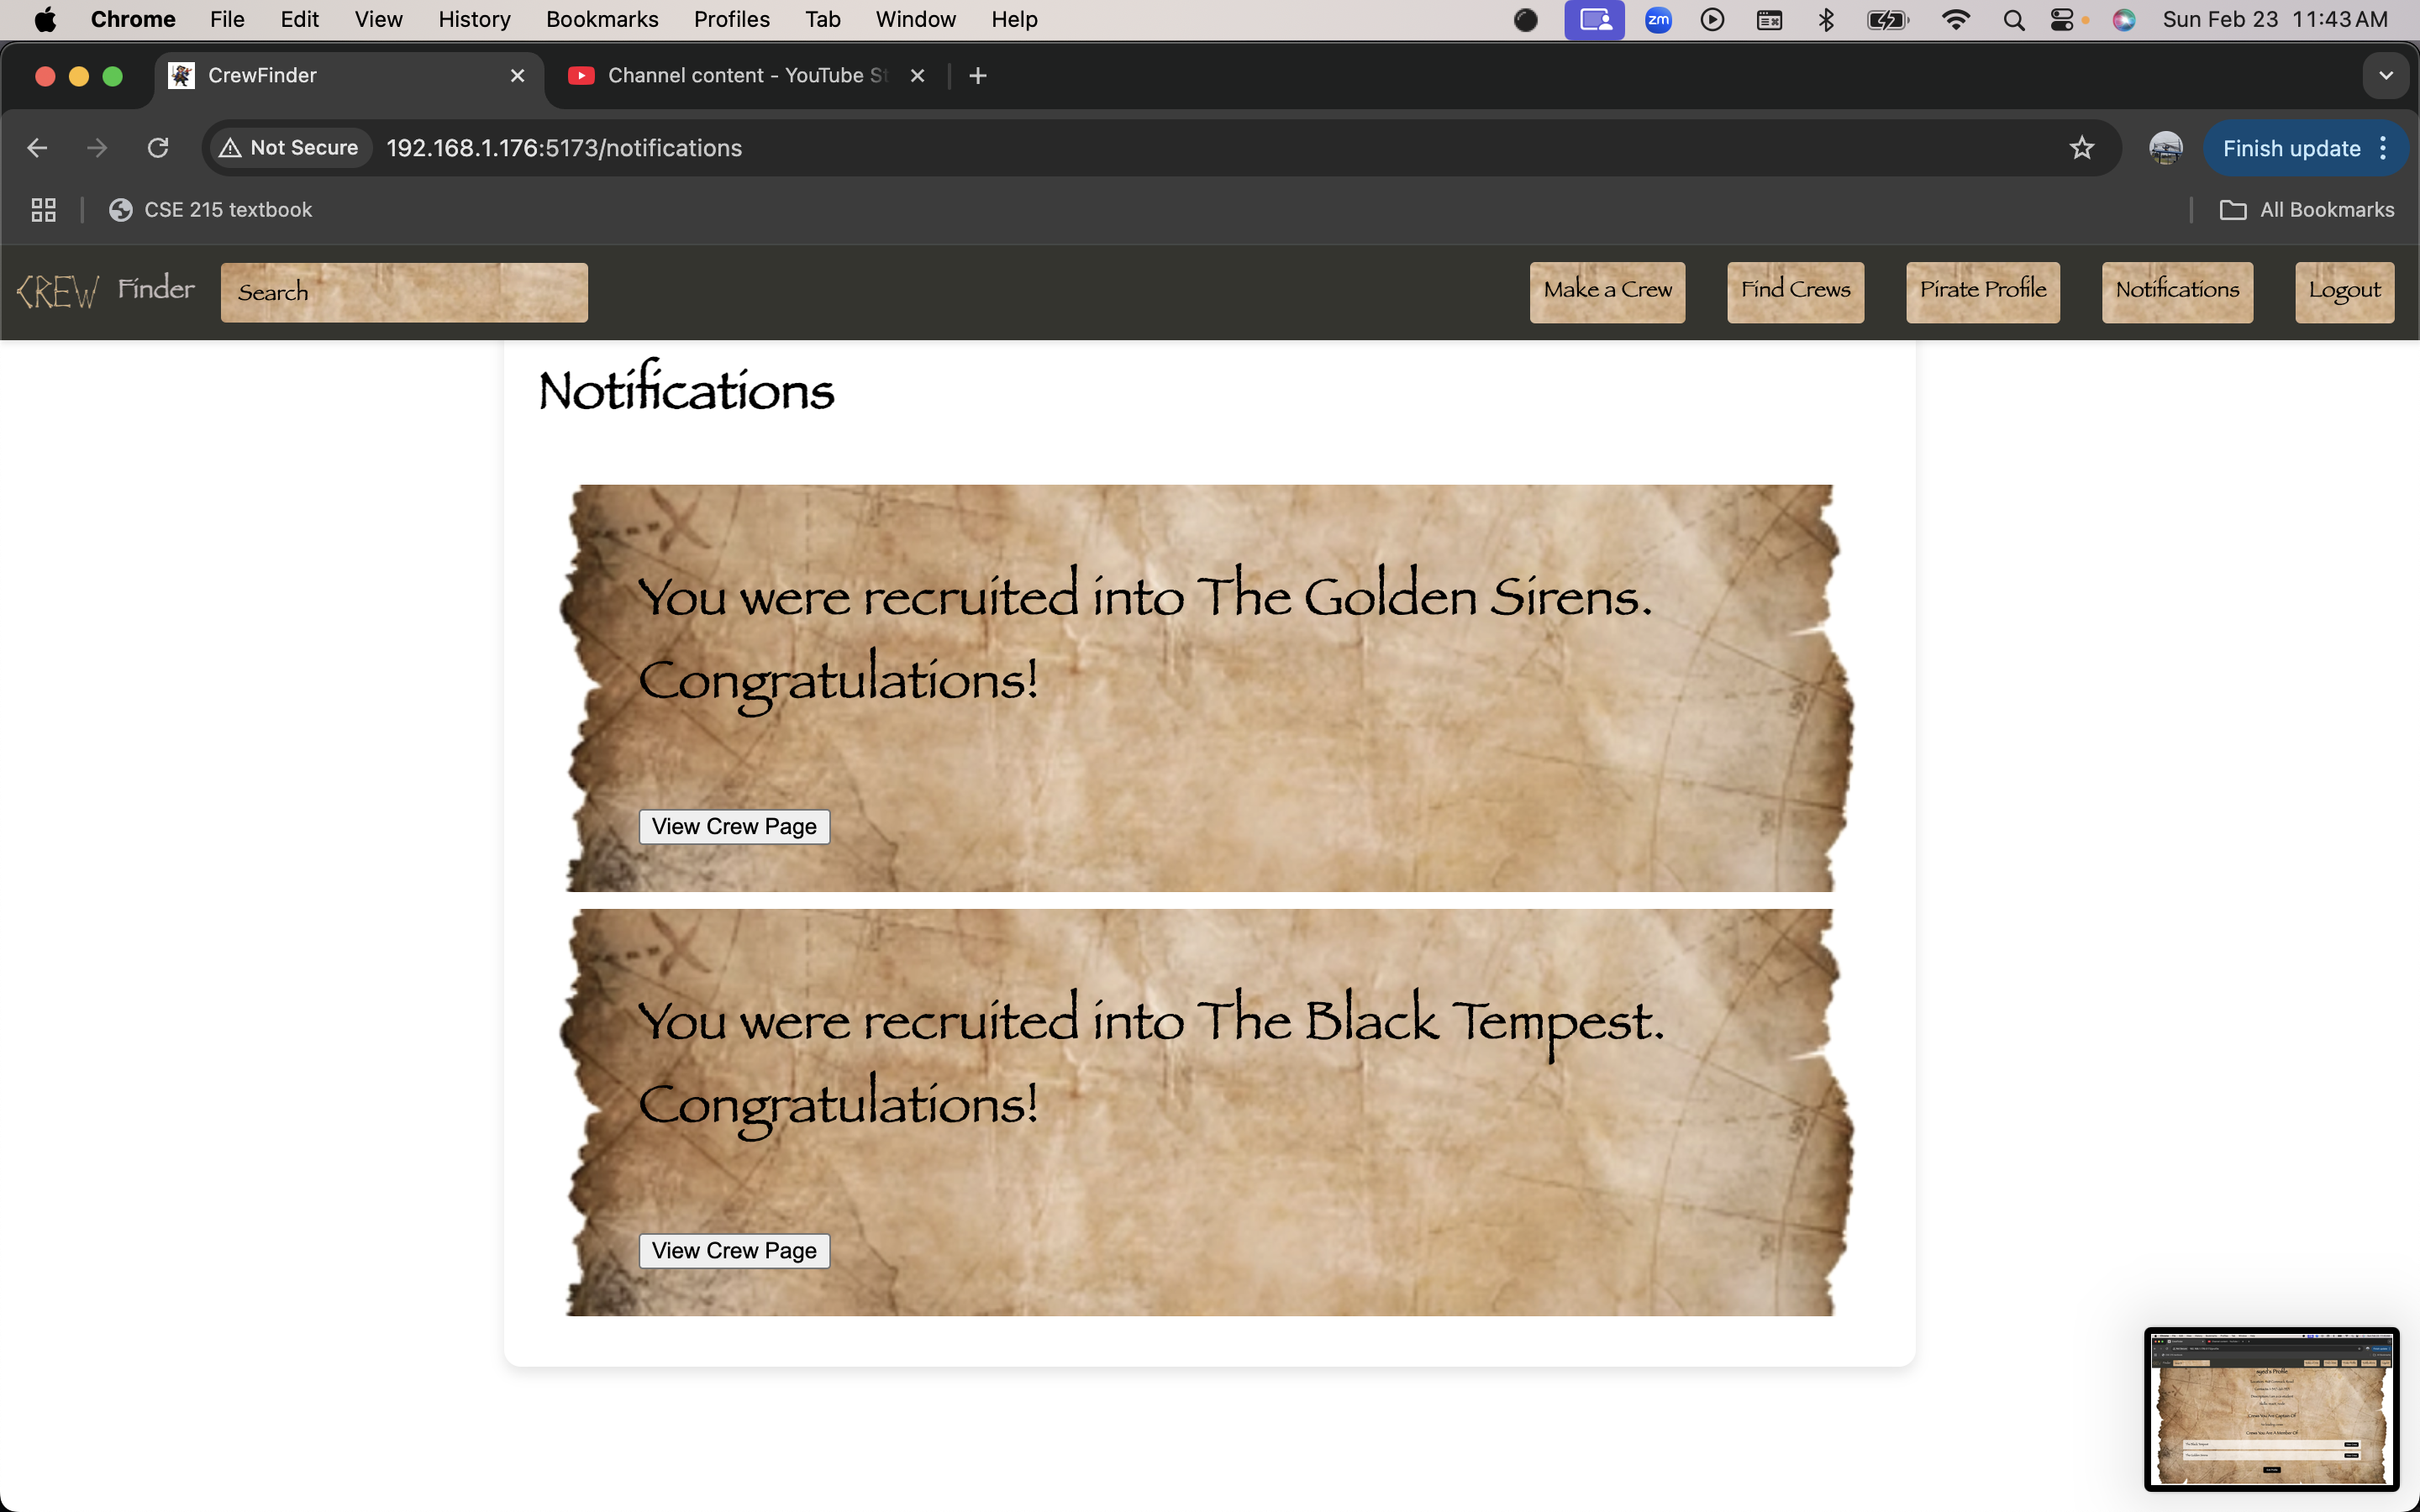
Task: View Crew Page for Golden Sirens
Action: click(734, 827)
